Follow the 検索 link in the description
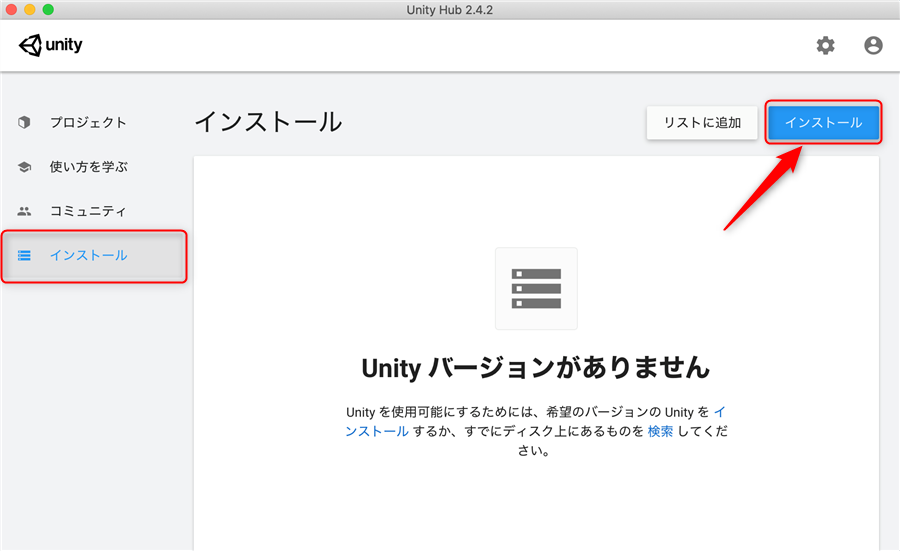Viewport: 900px width, 551px height. click(x=660, y=431)
